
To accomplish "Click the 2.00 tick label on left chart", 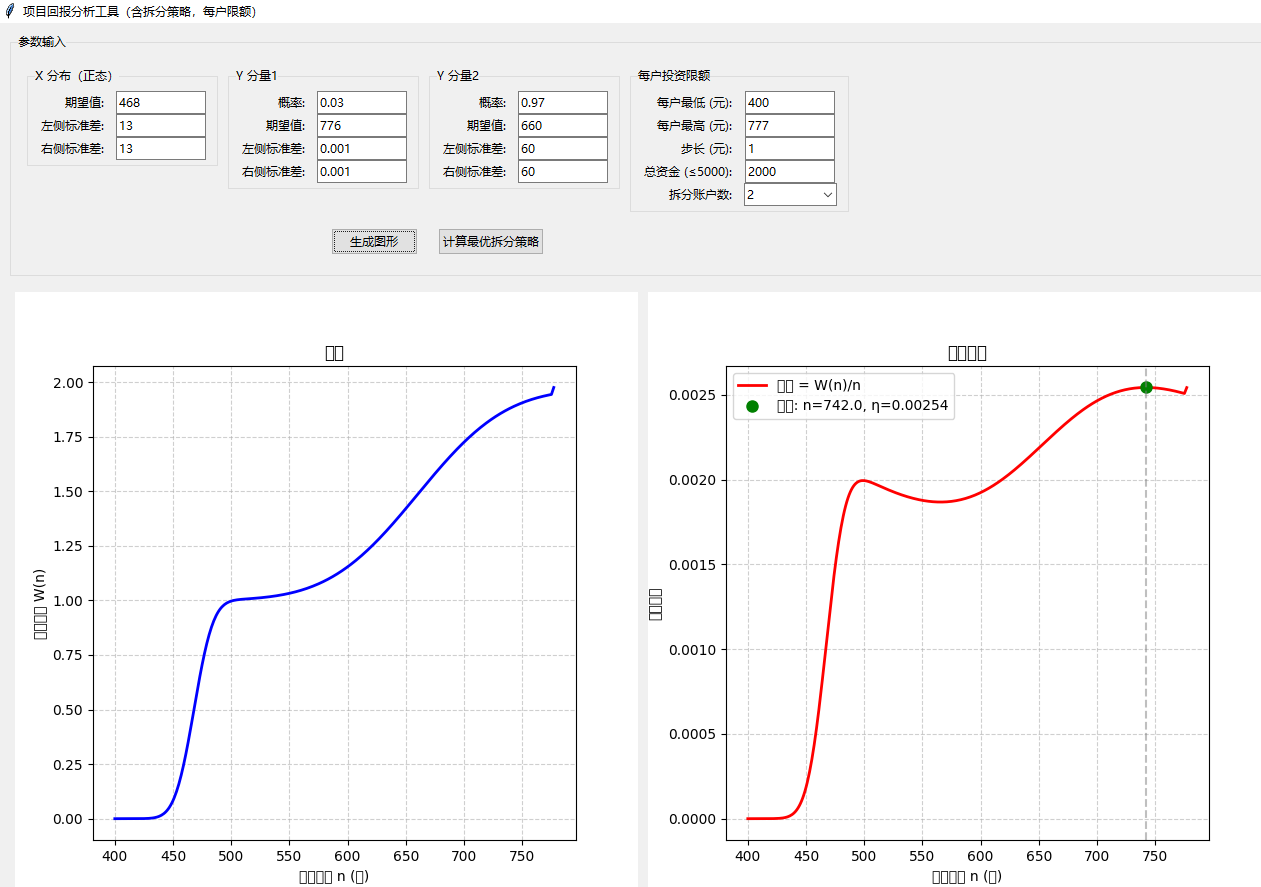I will [69, 383].
